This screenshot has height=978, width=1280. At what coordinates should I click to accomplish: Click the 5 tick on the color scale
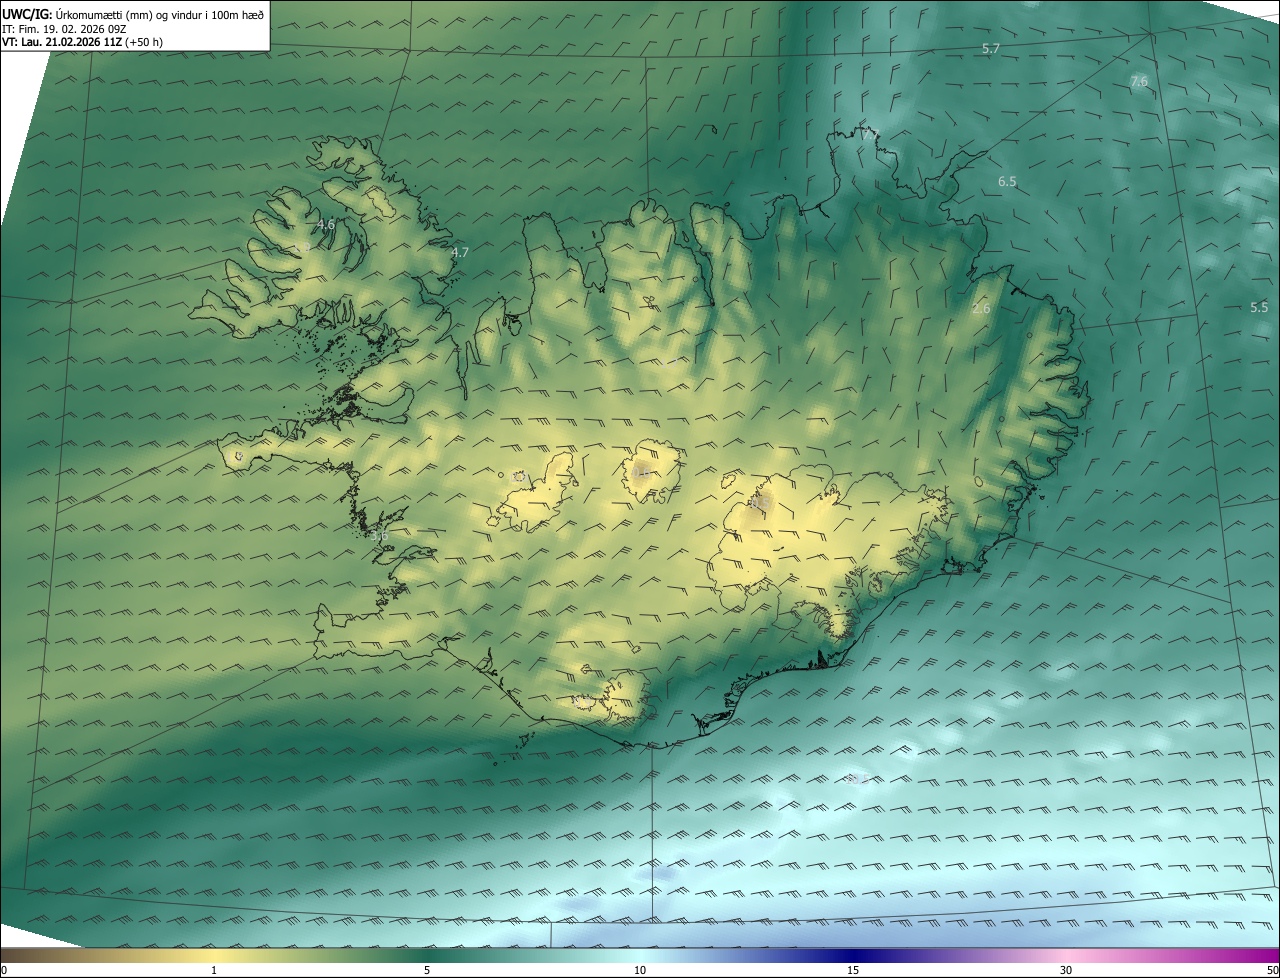point(427,970)
